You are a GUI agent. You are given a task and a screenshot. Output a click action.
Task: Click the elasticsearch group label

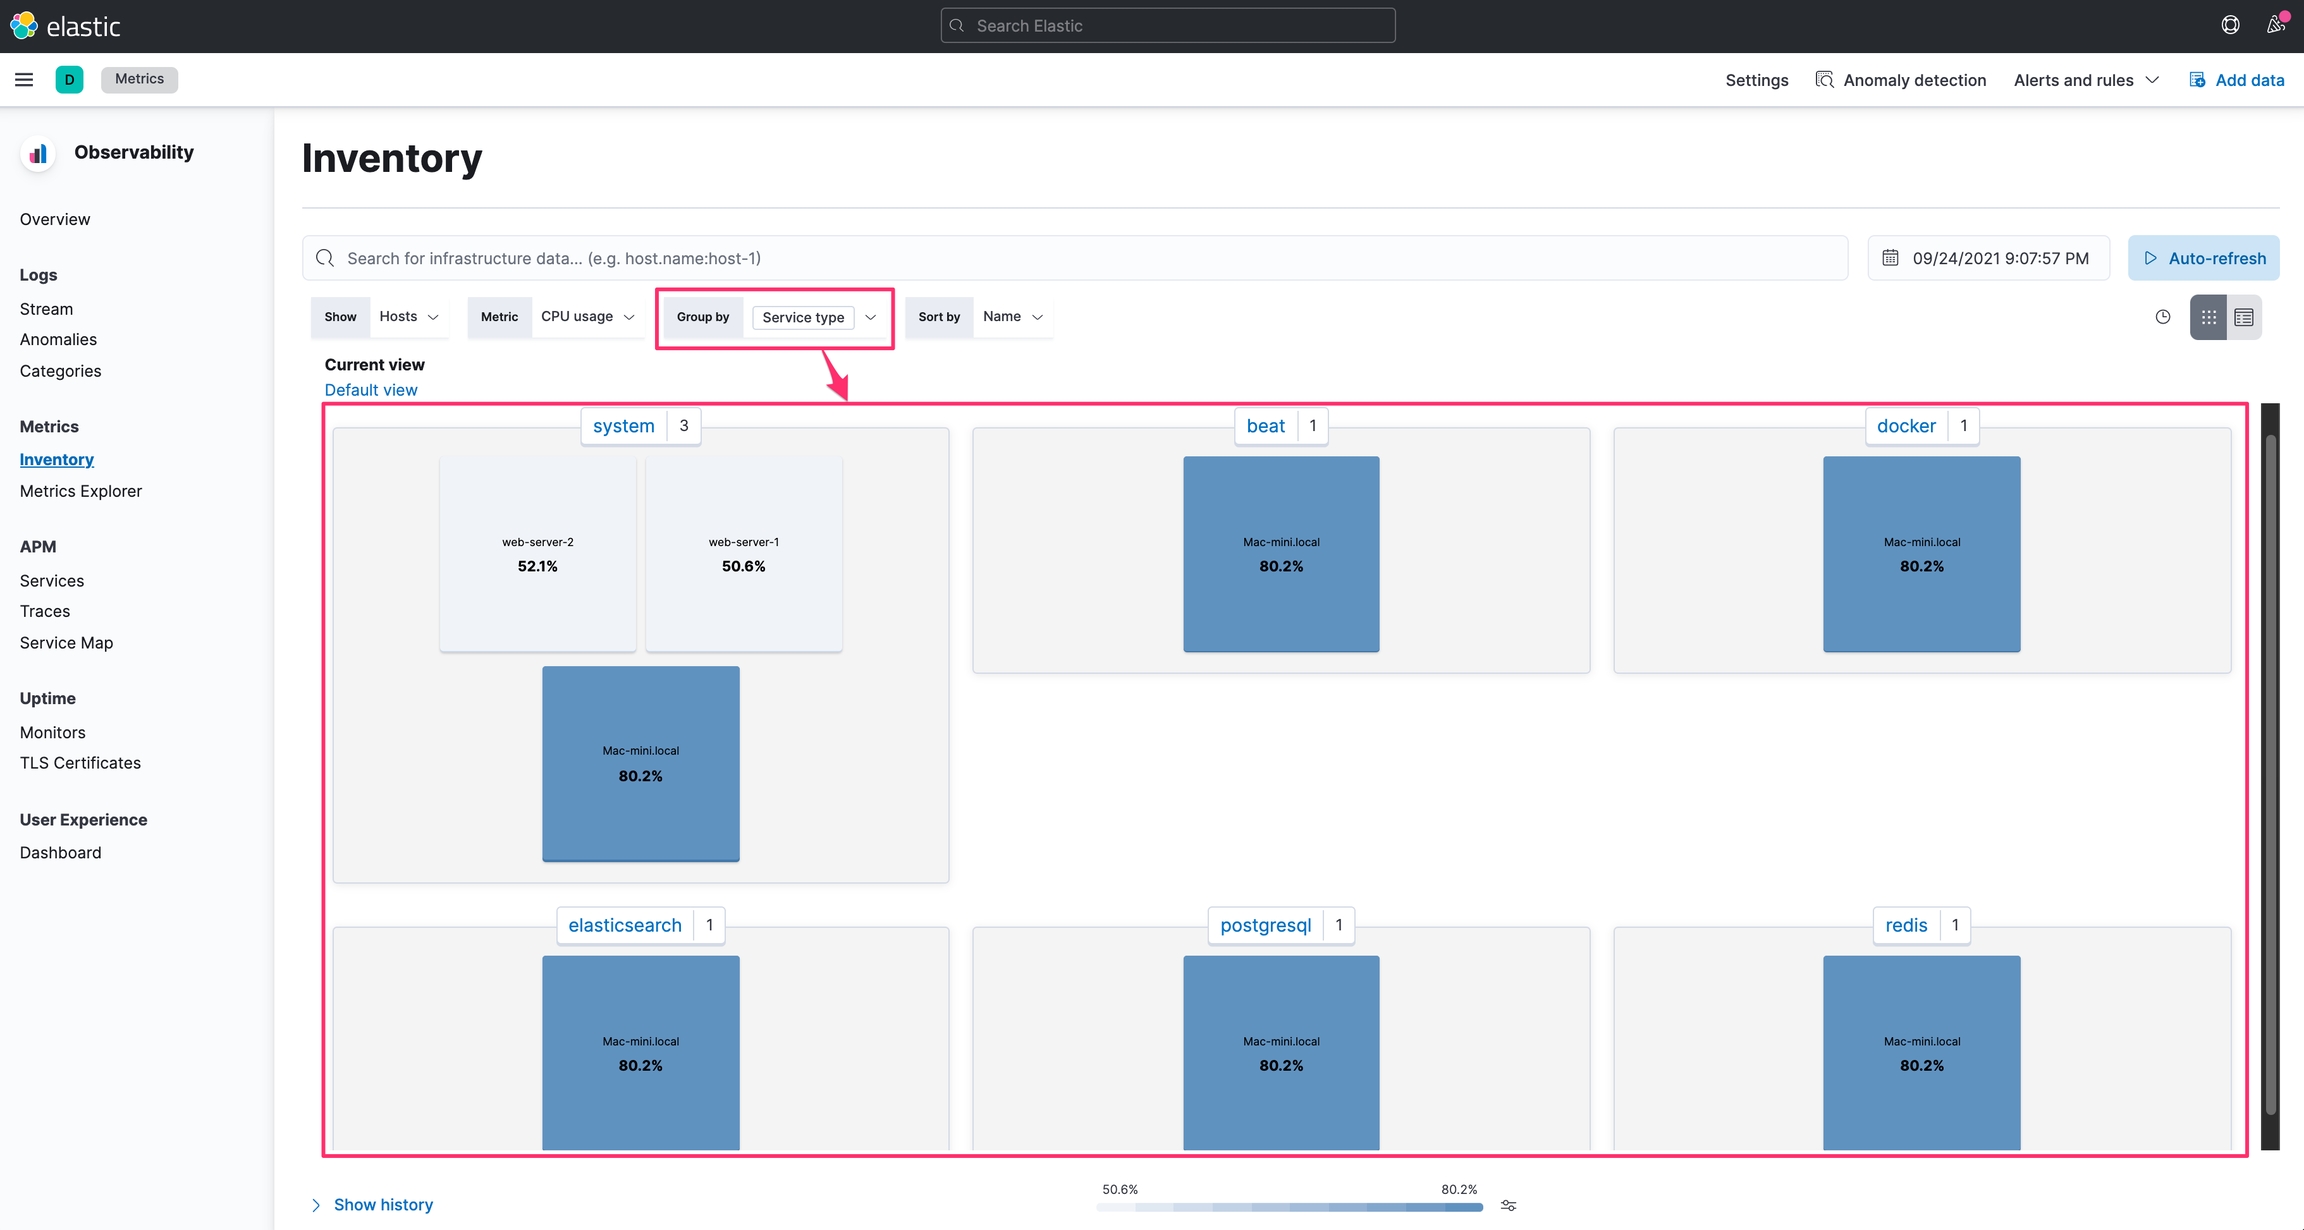pos(625,925)
